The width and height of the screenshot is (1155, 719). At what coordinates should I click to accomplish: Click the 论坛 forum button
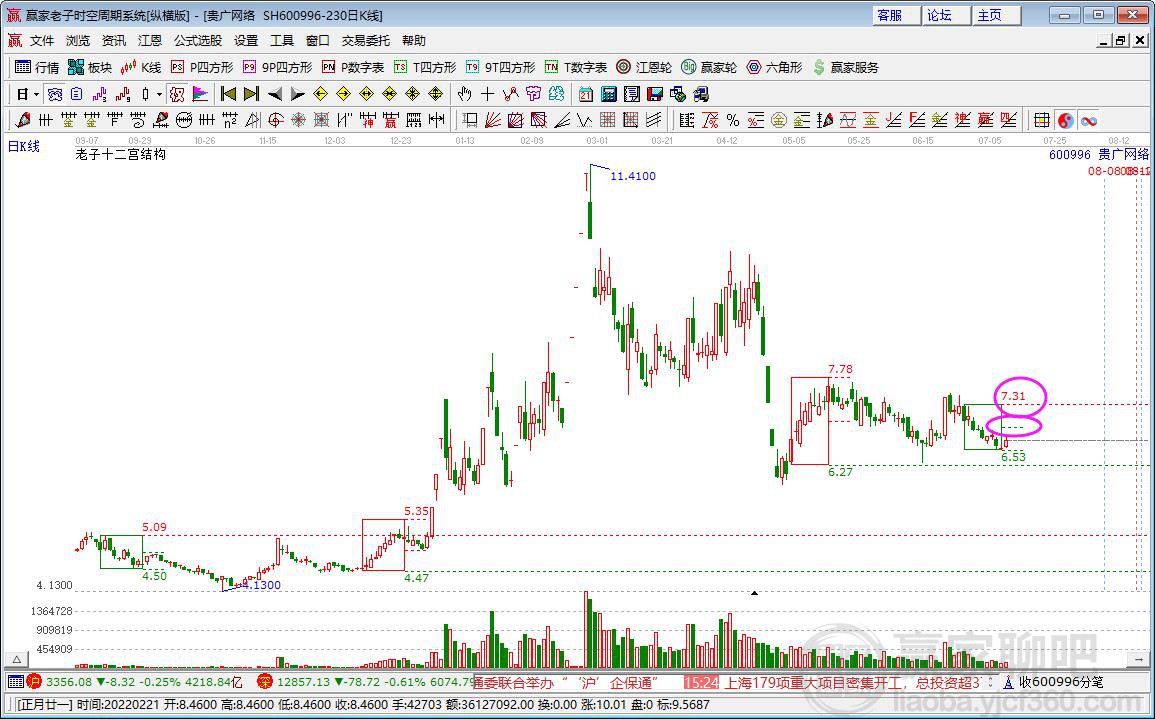click(x=947, y=15)
